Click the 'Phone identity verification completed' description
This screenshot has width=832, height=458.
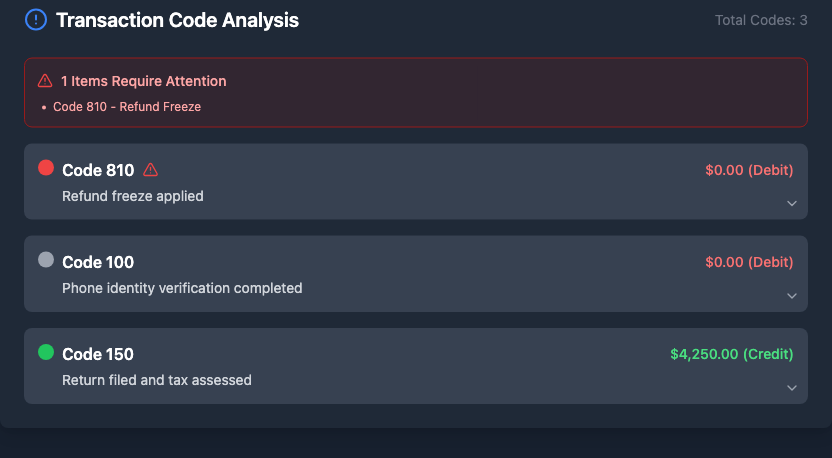182,288
